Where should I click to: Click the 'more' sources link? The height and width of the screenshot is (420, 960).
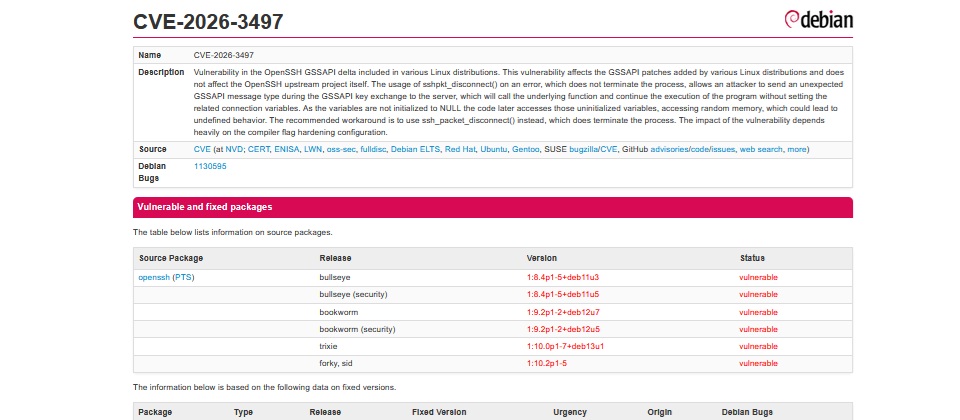(797, 149)
